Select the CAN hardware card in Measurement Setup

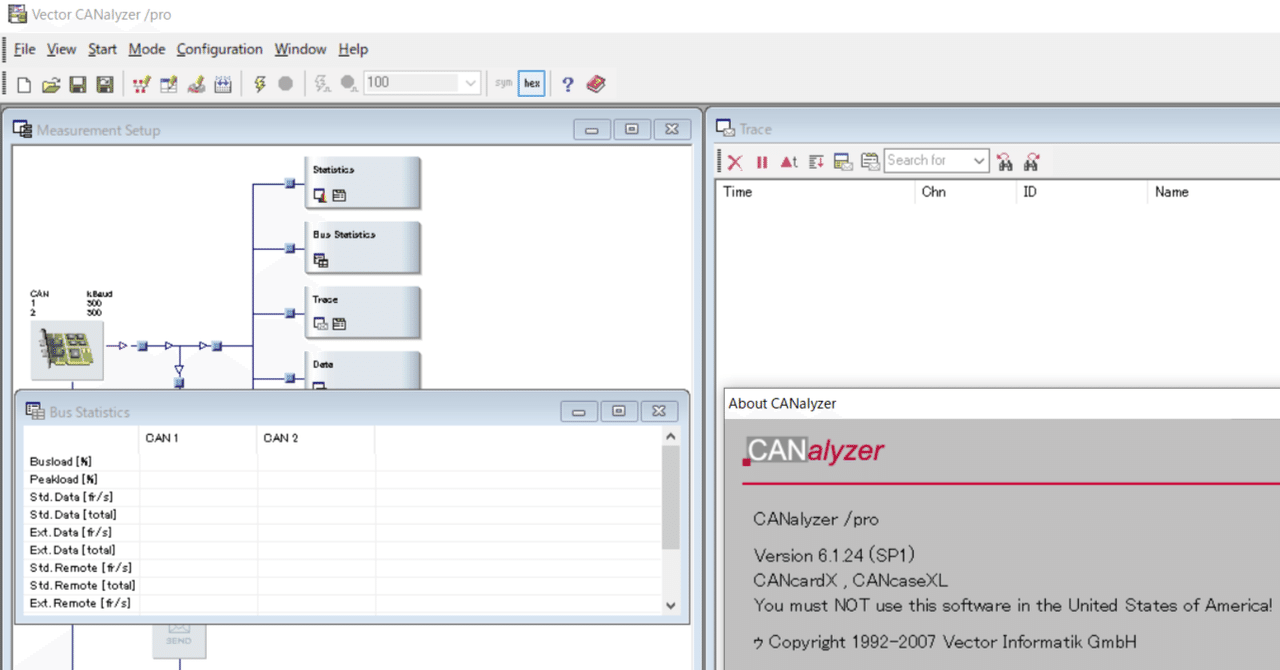(66, 350)
